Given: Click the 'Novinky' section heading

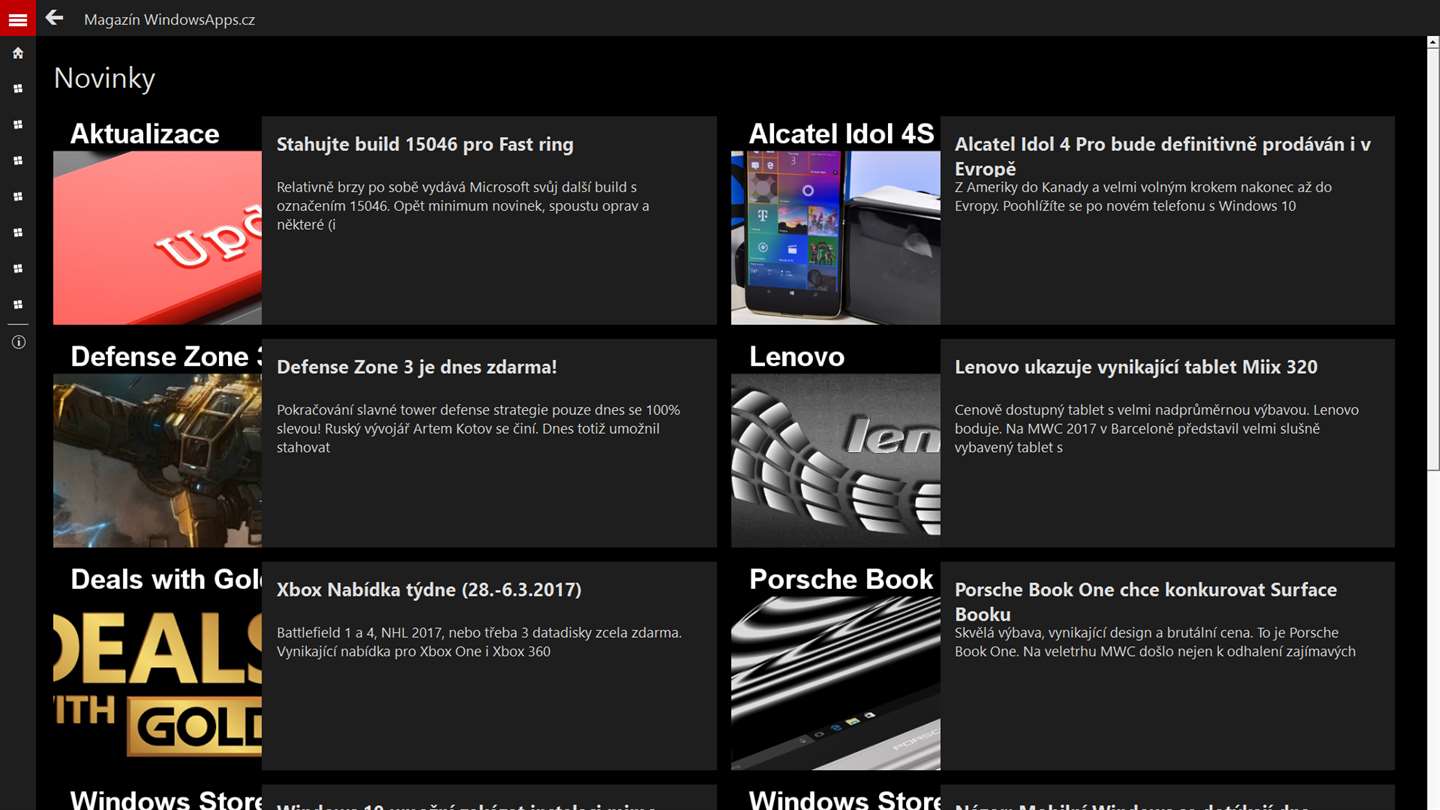Looking at the screenshot, I should point(105,78).
